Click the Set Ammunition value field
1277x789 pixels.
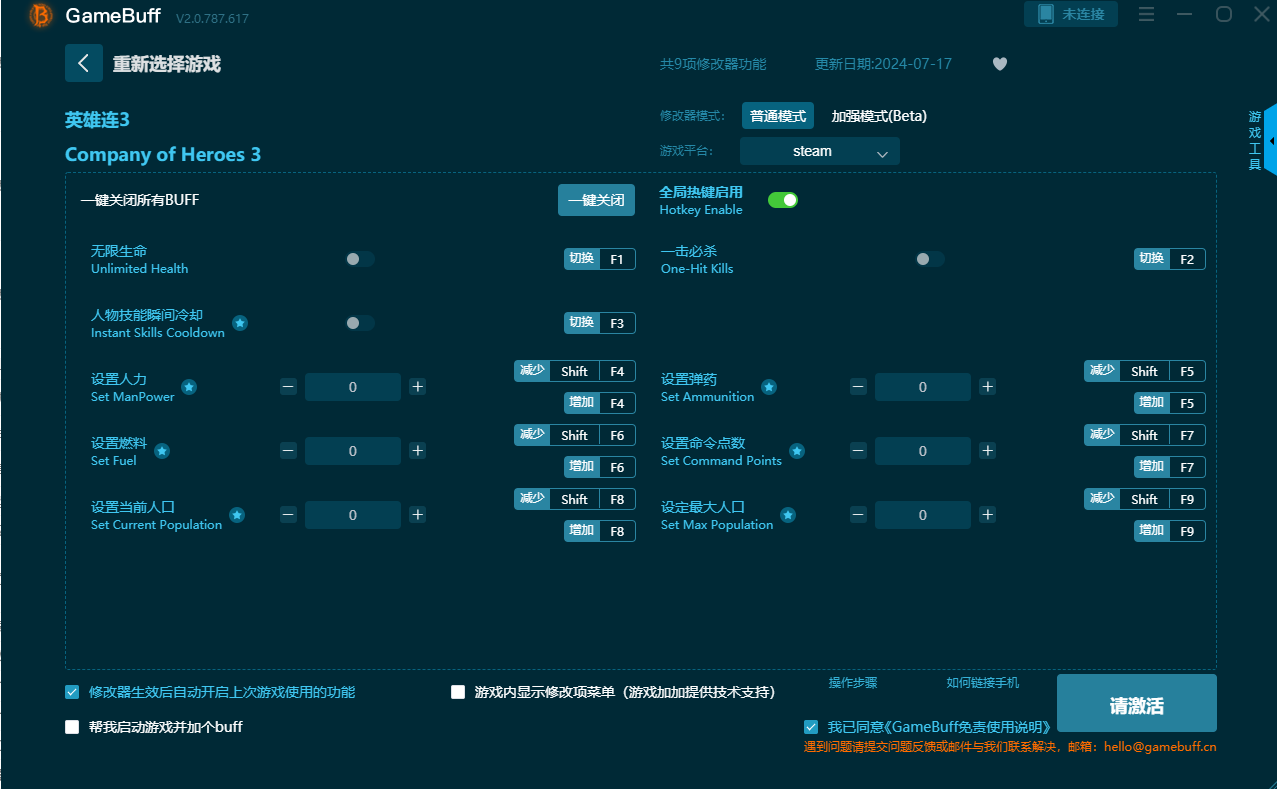tap(923, 387)
